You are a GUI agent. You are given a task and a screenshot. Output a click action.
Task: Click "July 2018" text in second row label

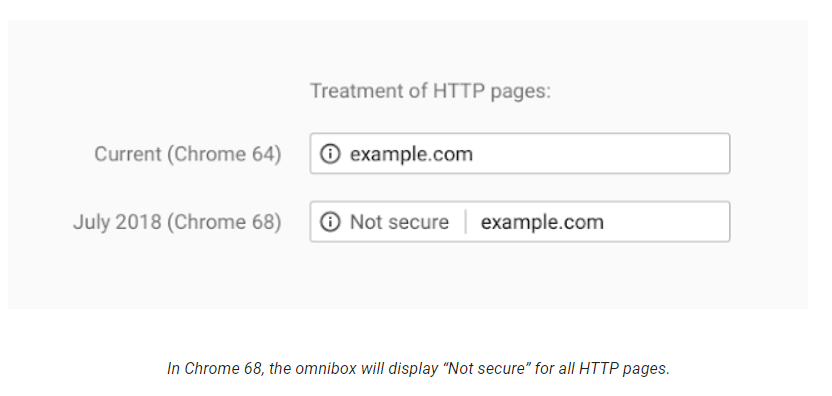[117, 222]
